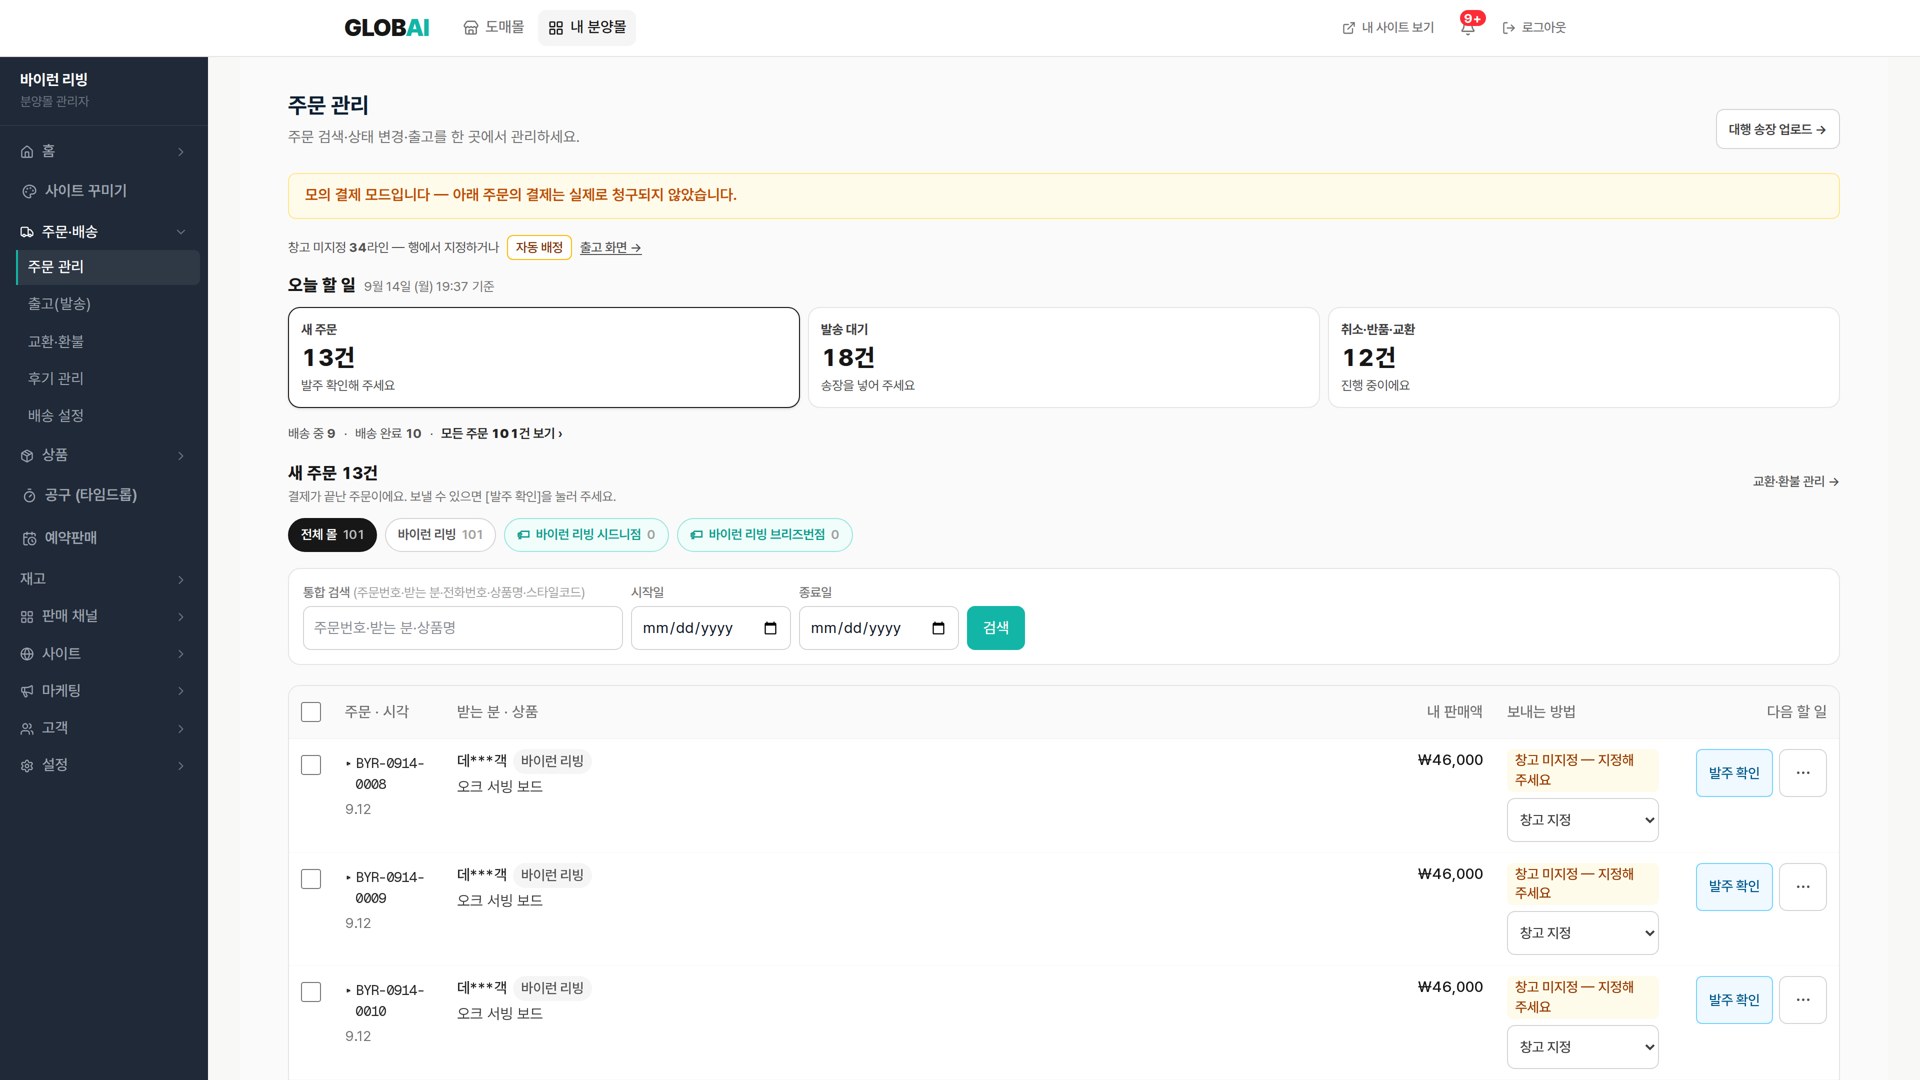Select the 발송 대기 18건 card
Screen dimensions: 1920x1080
(x=1063, y=357)
